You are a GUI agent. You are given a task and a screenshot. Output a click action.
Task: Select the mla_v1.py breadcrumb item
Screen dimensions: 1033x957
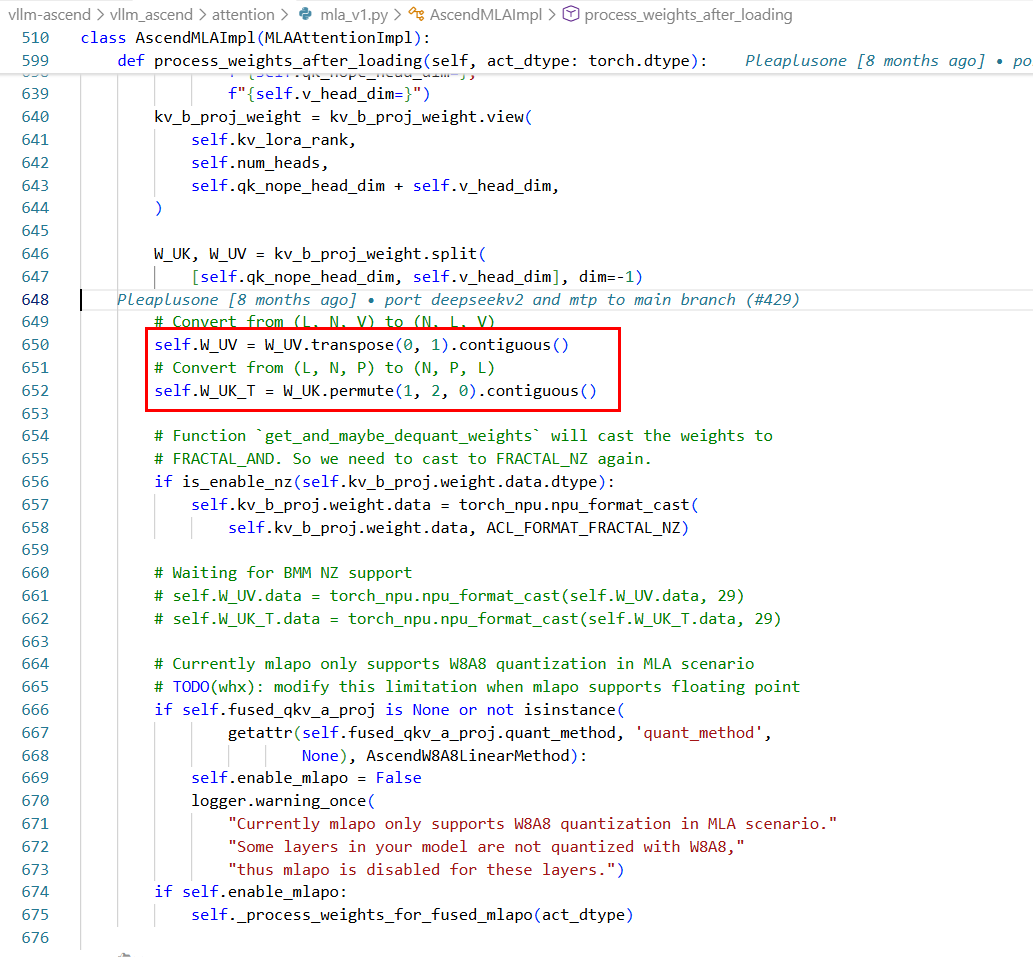(354, 14)
